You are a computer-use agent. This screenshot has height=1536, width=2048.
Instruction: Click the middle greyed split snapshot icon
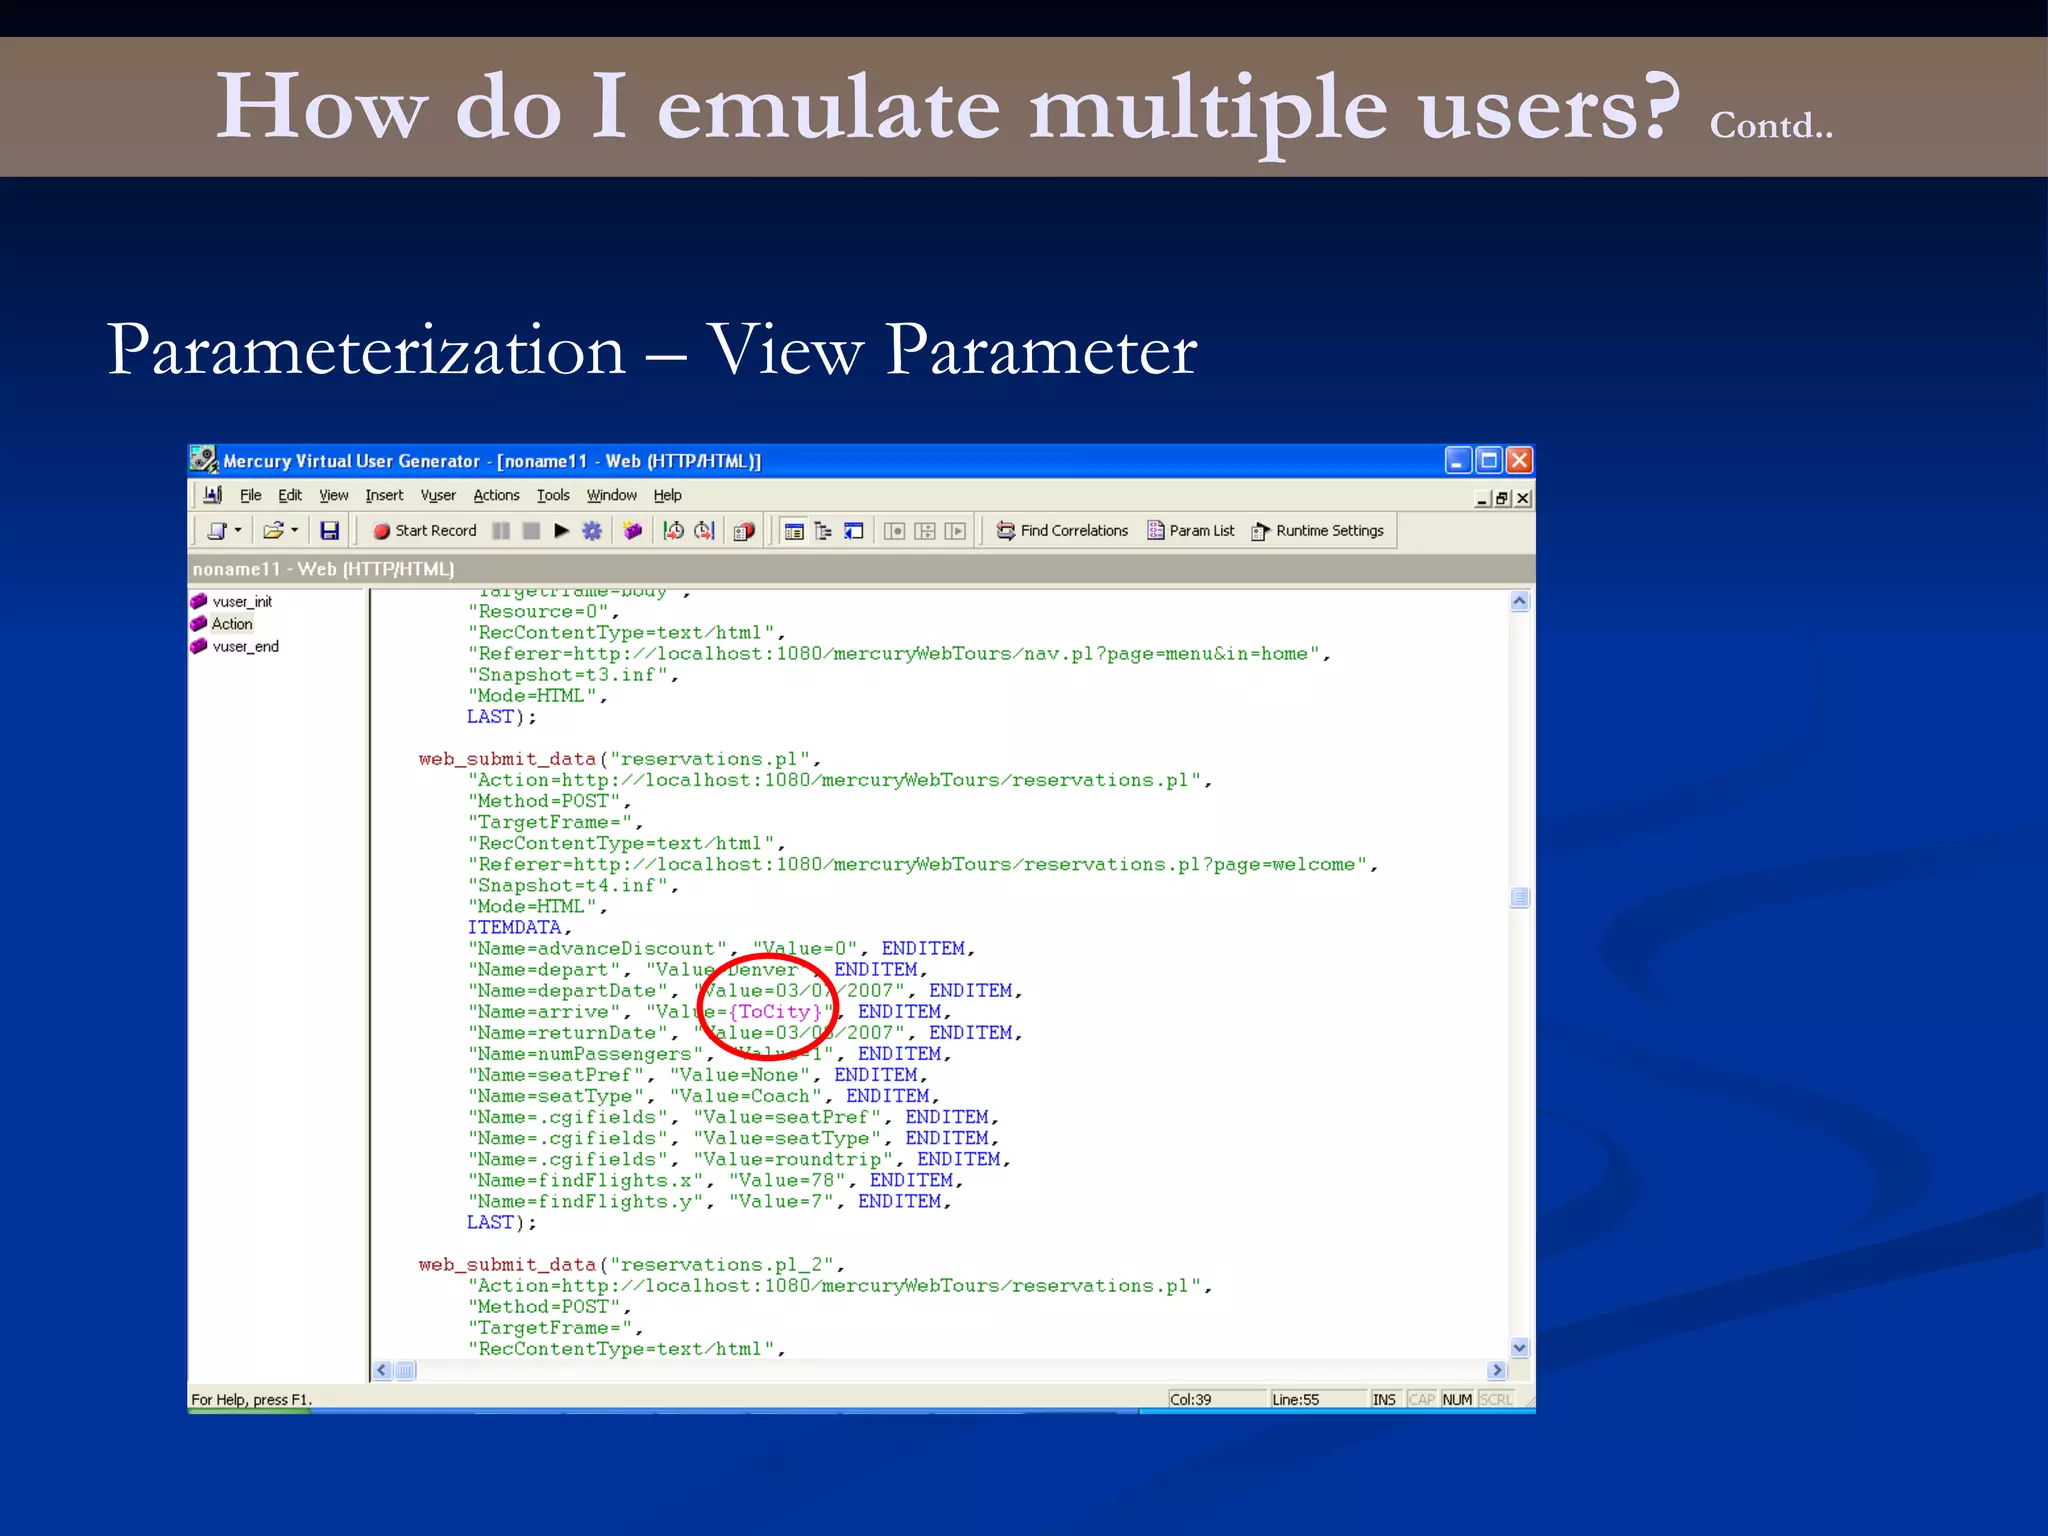[926, 531]
